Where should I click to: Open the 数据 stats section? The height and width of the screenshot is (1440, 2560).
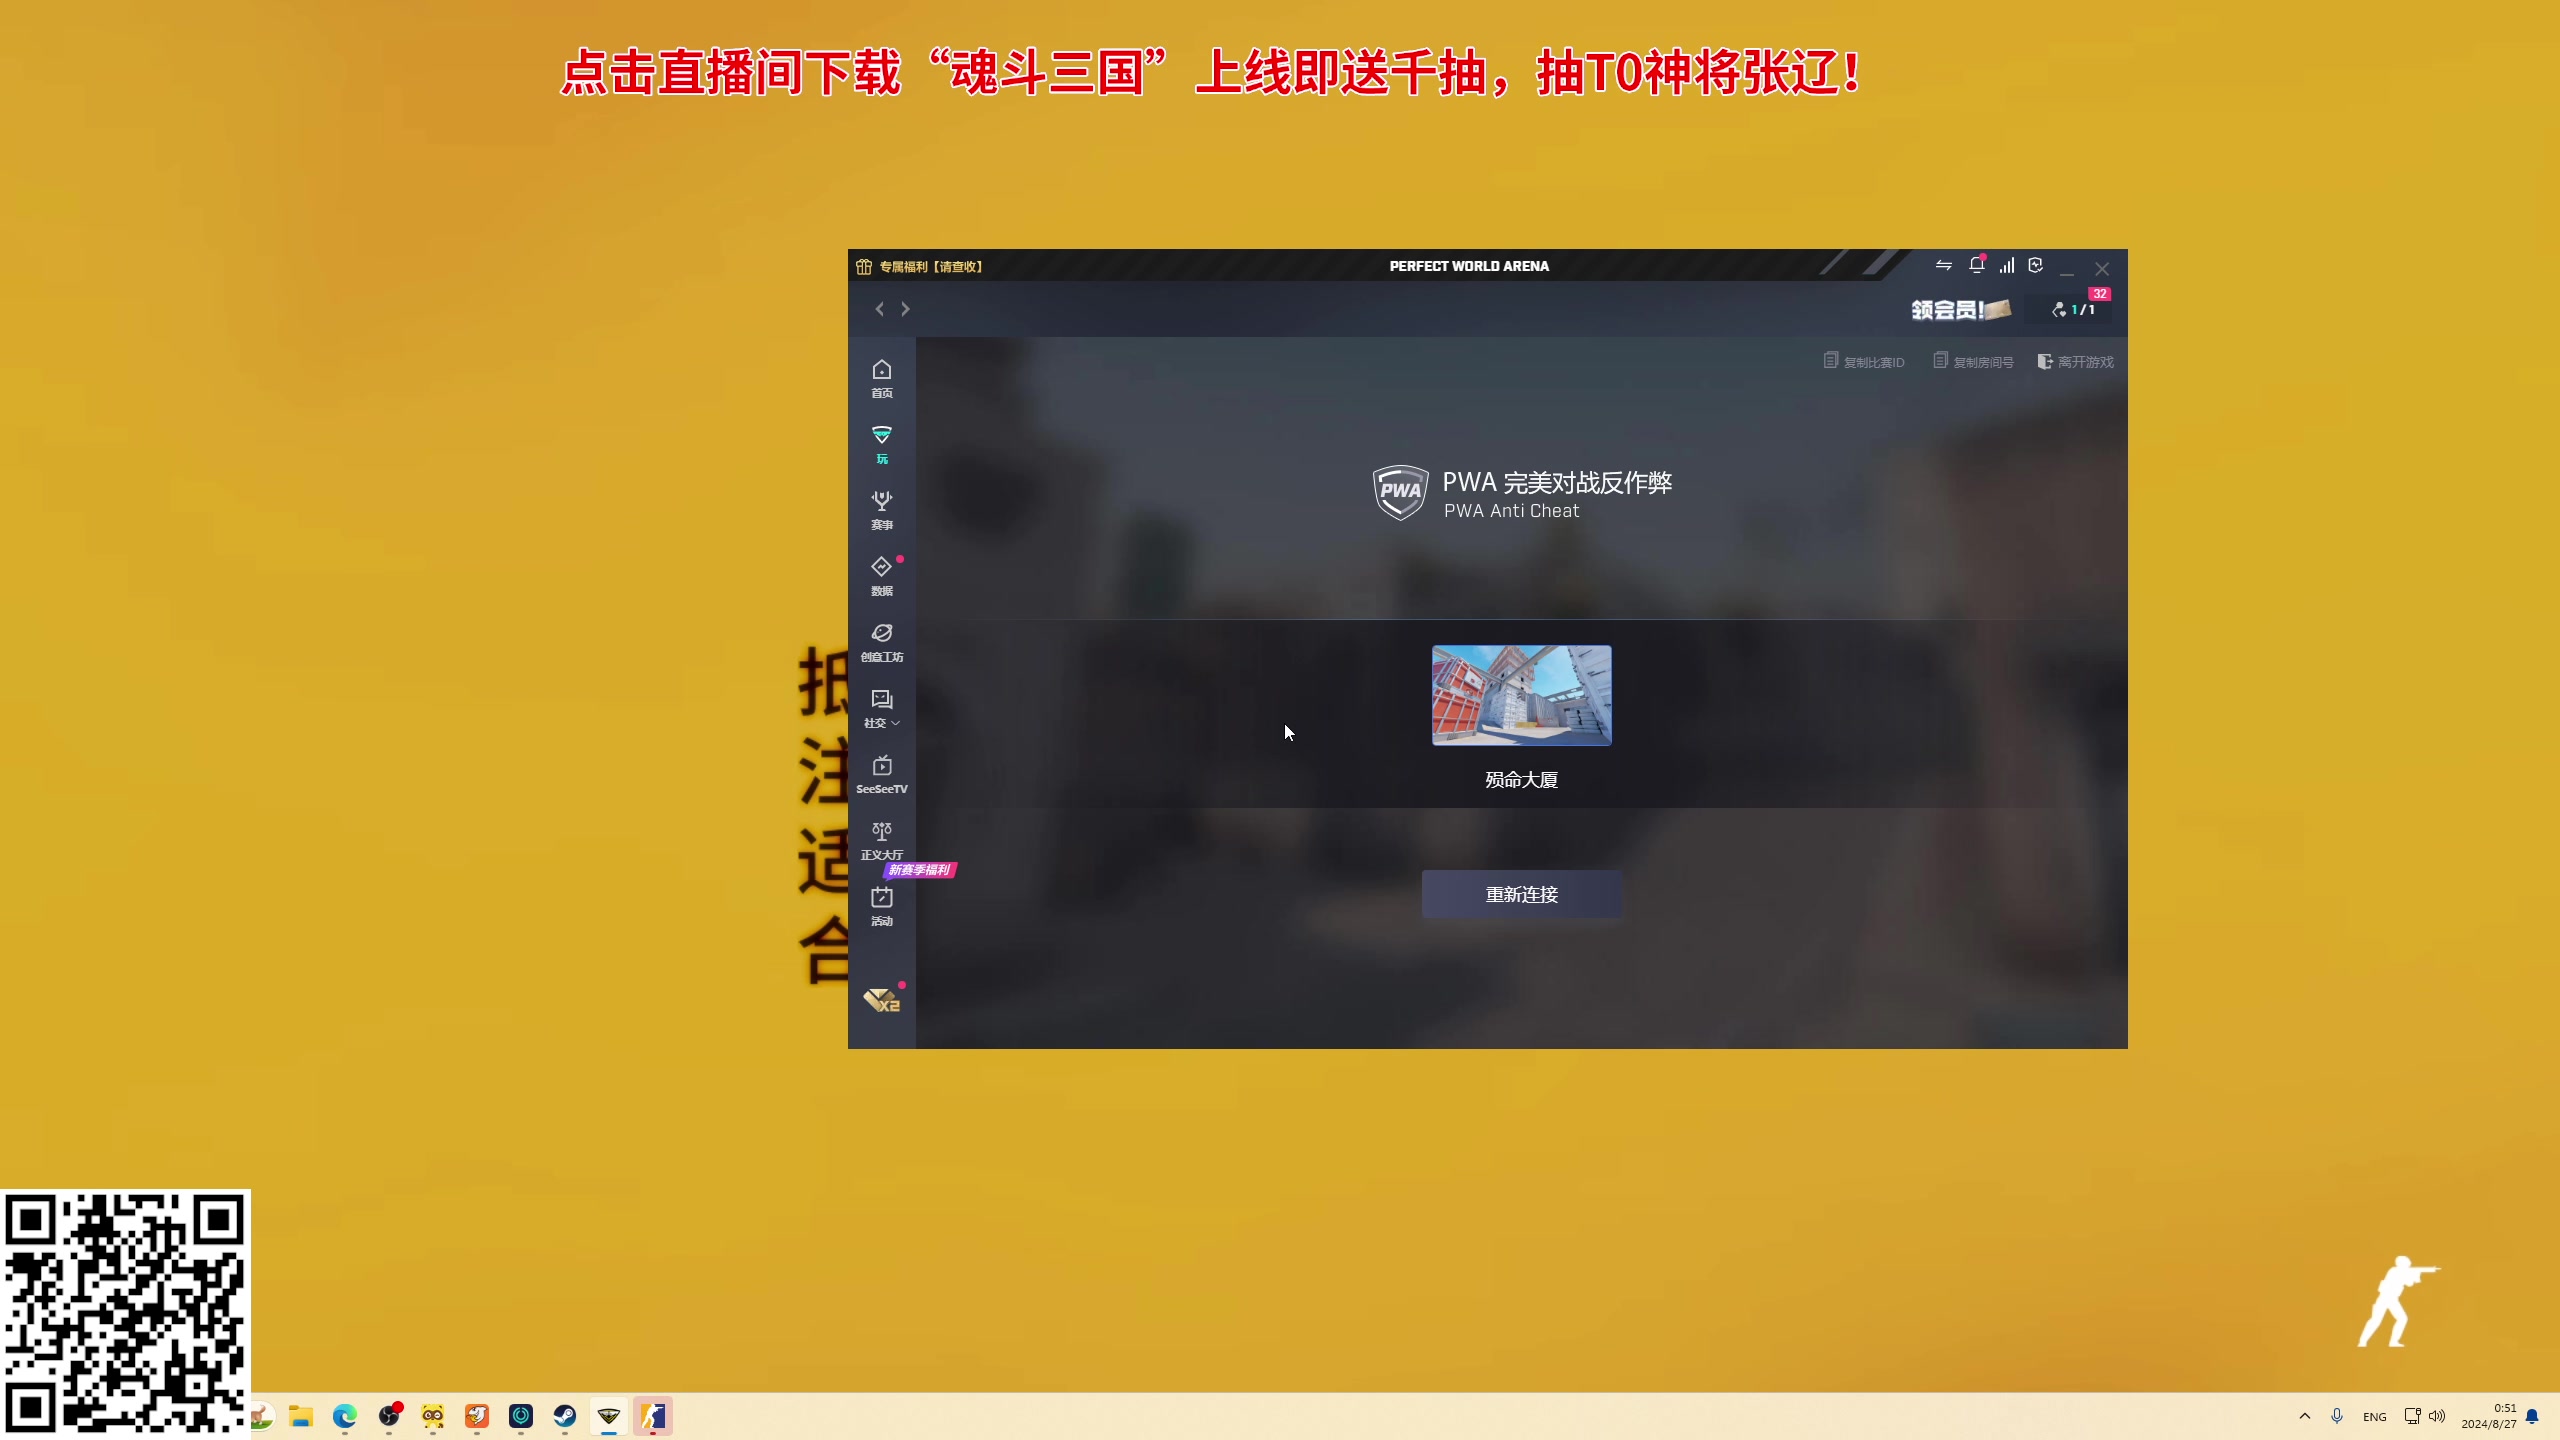(x=881, y=577)
